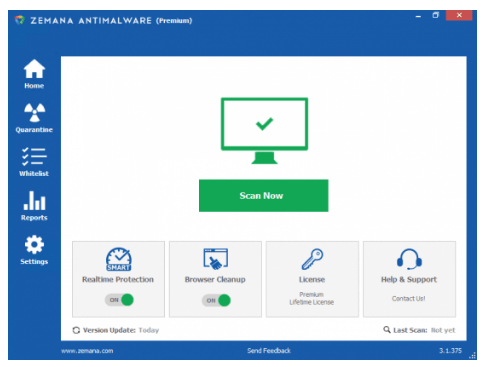This screenshot has height=367, width=484.
Task: Click the Browser Cleanup label
Action: coord(215,279)
